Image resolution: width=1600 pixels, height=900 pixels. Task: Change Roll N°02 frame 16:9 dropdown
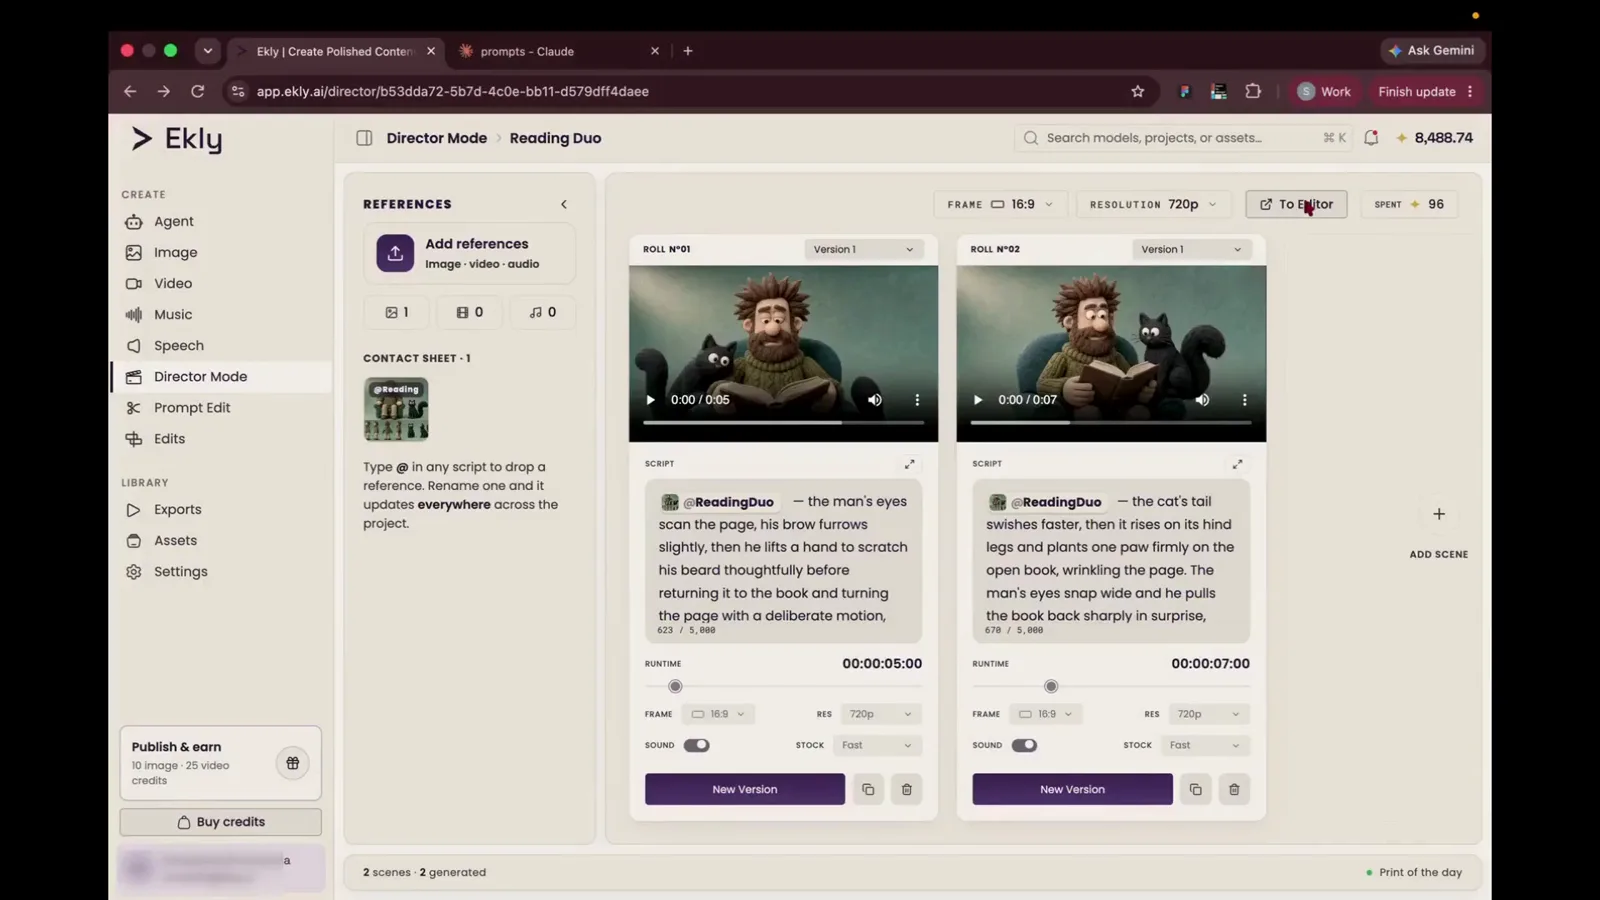1045,714
